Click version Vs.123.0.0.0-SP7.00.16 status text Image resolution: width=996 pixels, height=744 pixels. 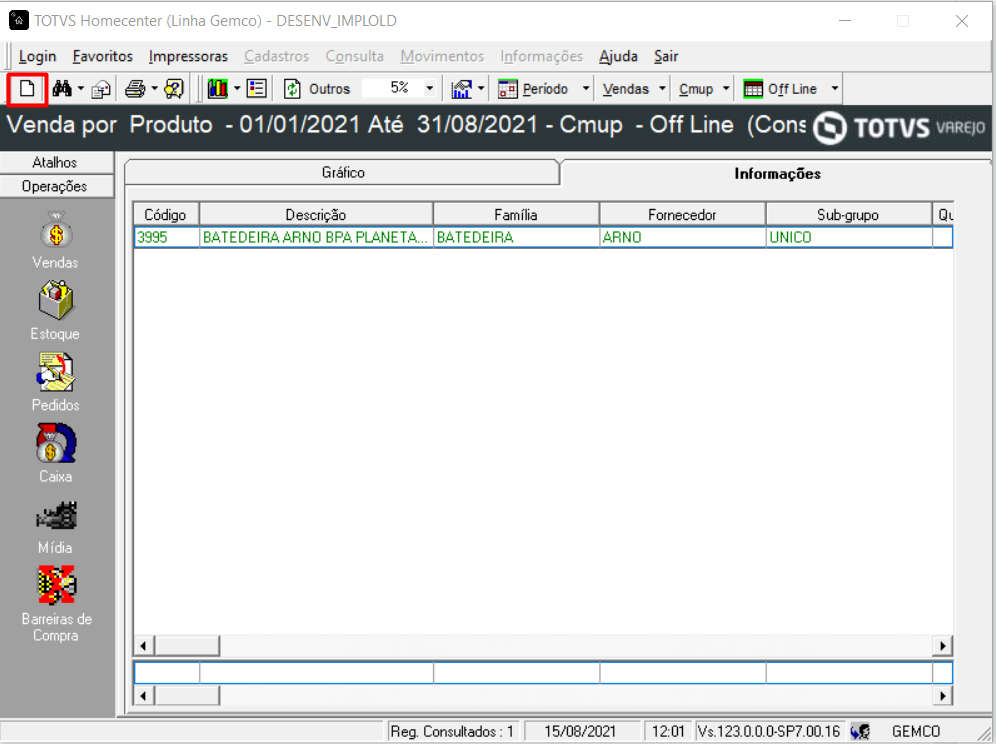coord(769,731)
